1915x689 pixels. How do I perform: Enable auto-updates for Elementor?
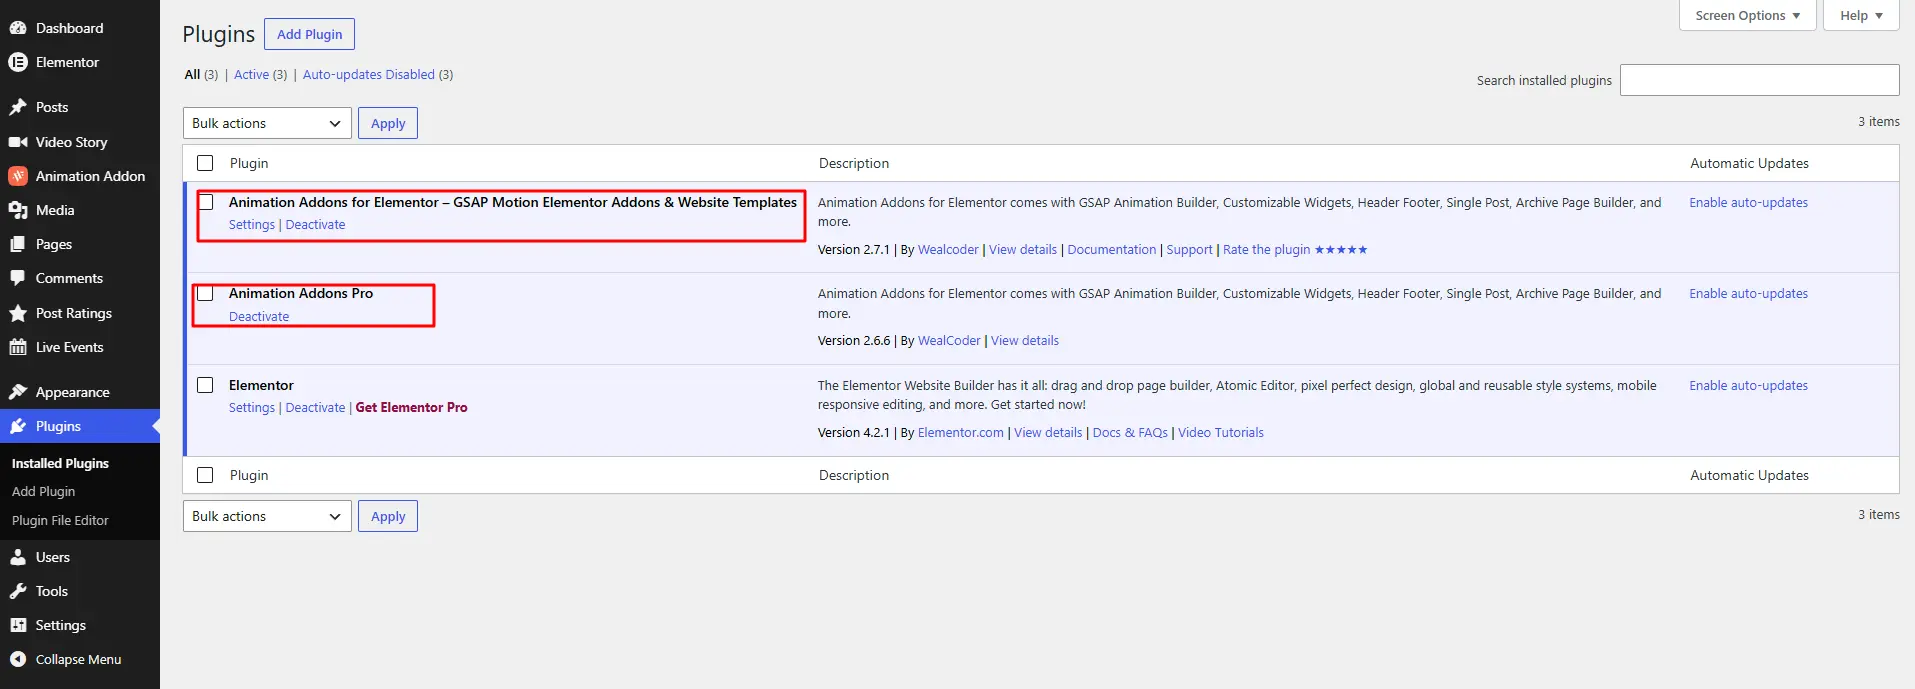[1748, 386]
